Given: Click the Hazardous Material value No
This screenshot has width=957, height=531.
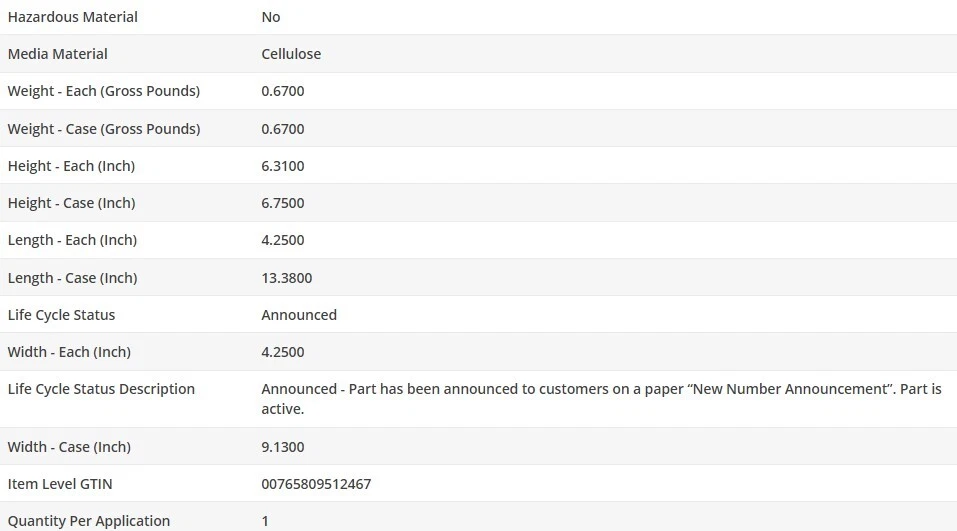Looking at the screenshot, I should pyautogui.click(x=271, y=17).
